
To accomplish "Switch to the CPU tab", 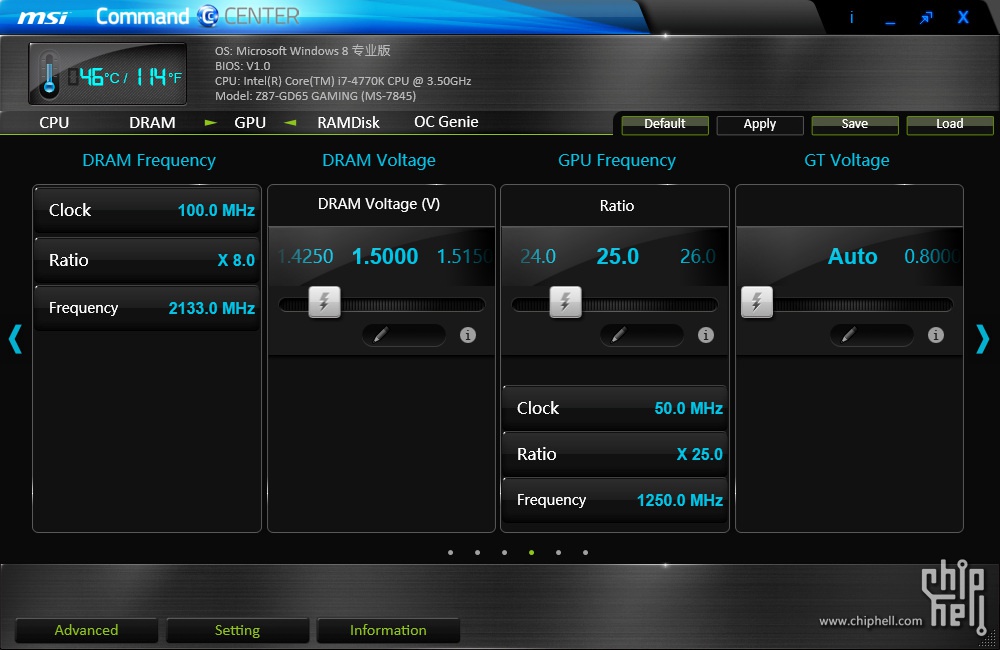I will [x=54, y=122].
